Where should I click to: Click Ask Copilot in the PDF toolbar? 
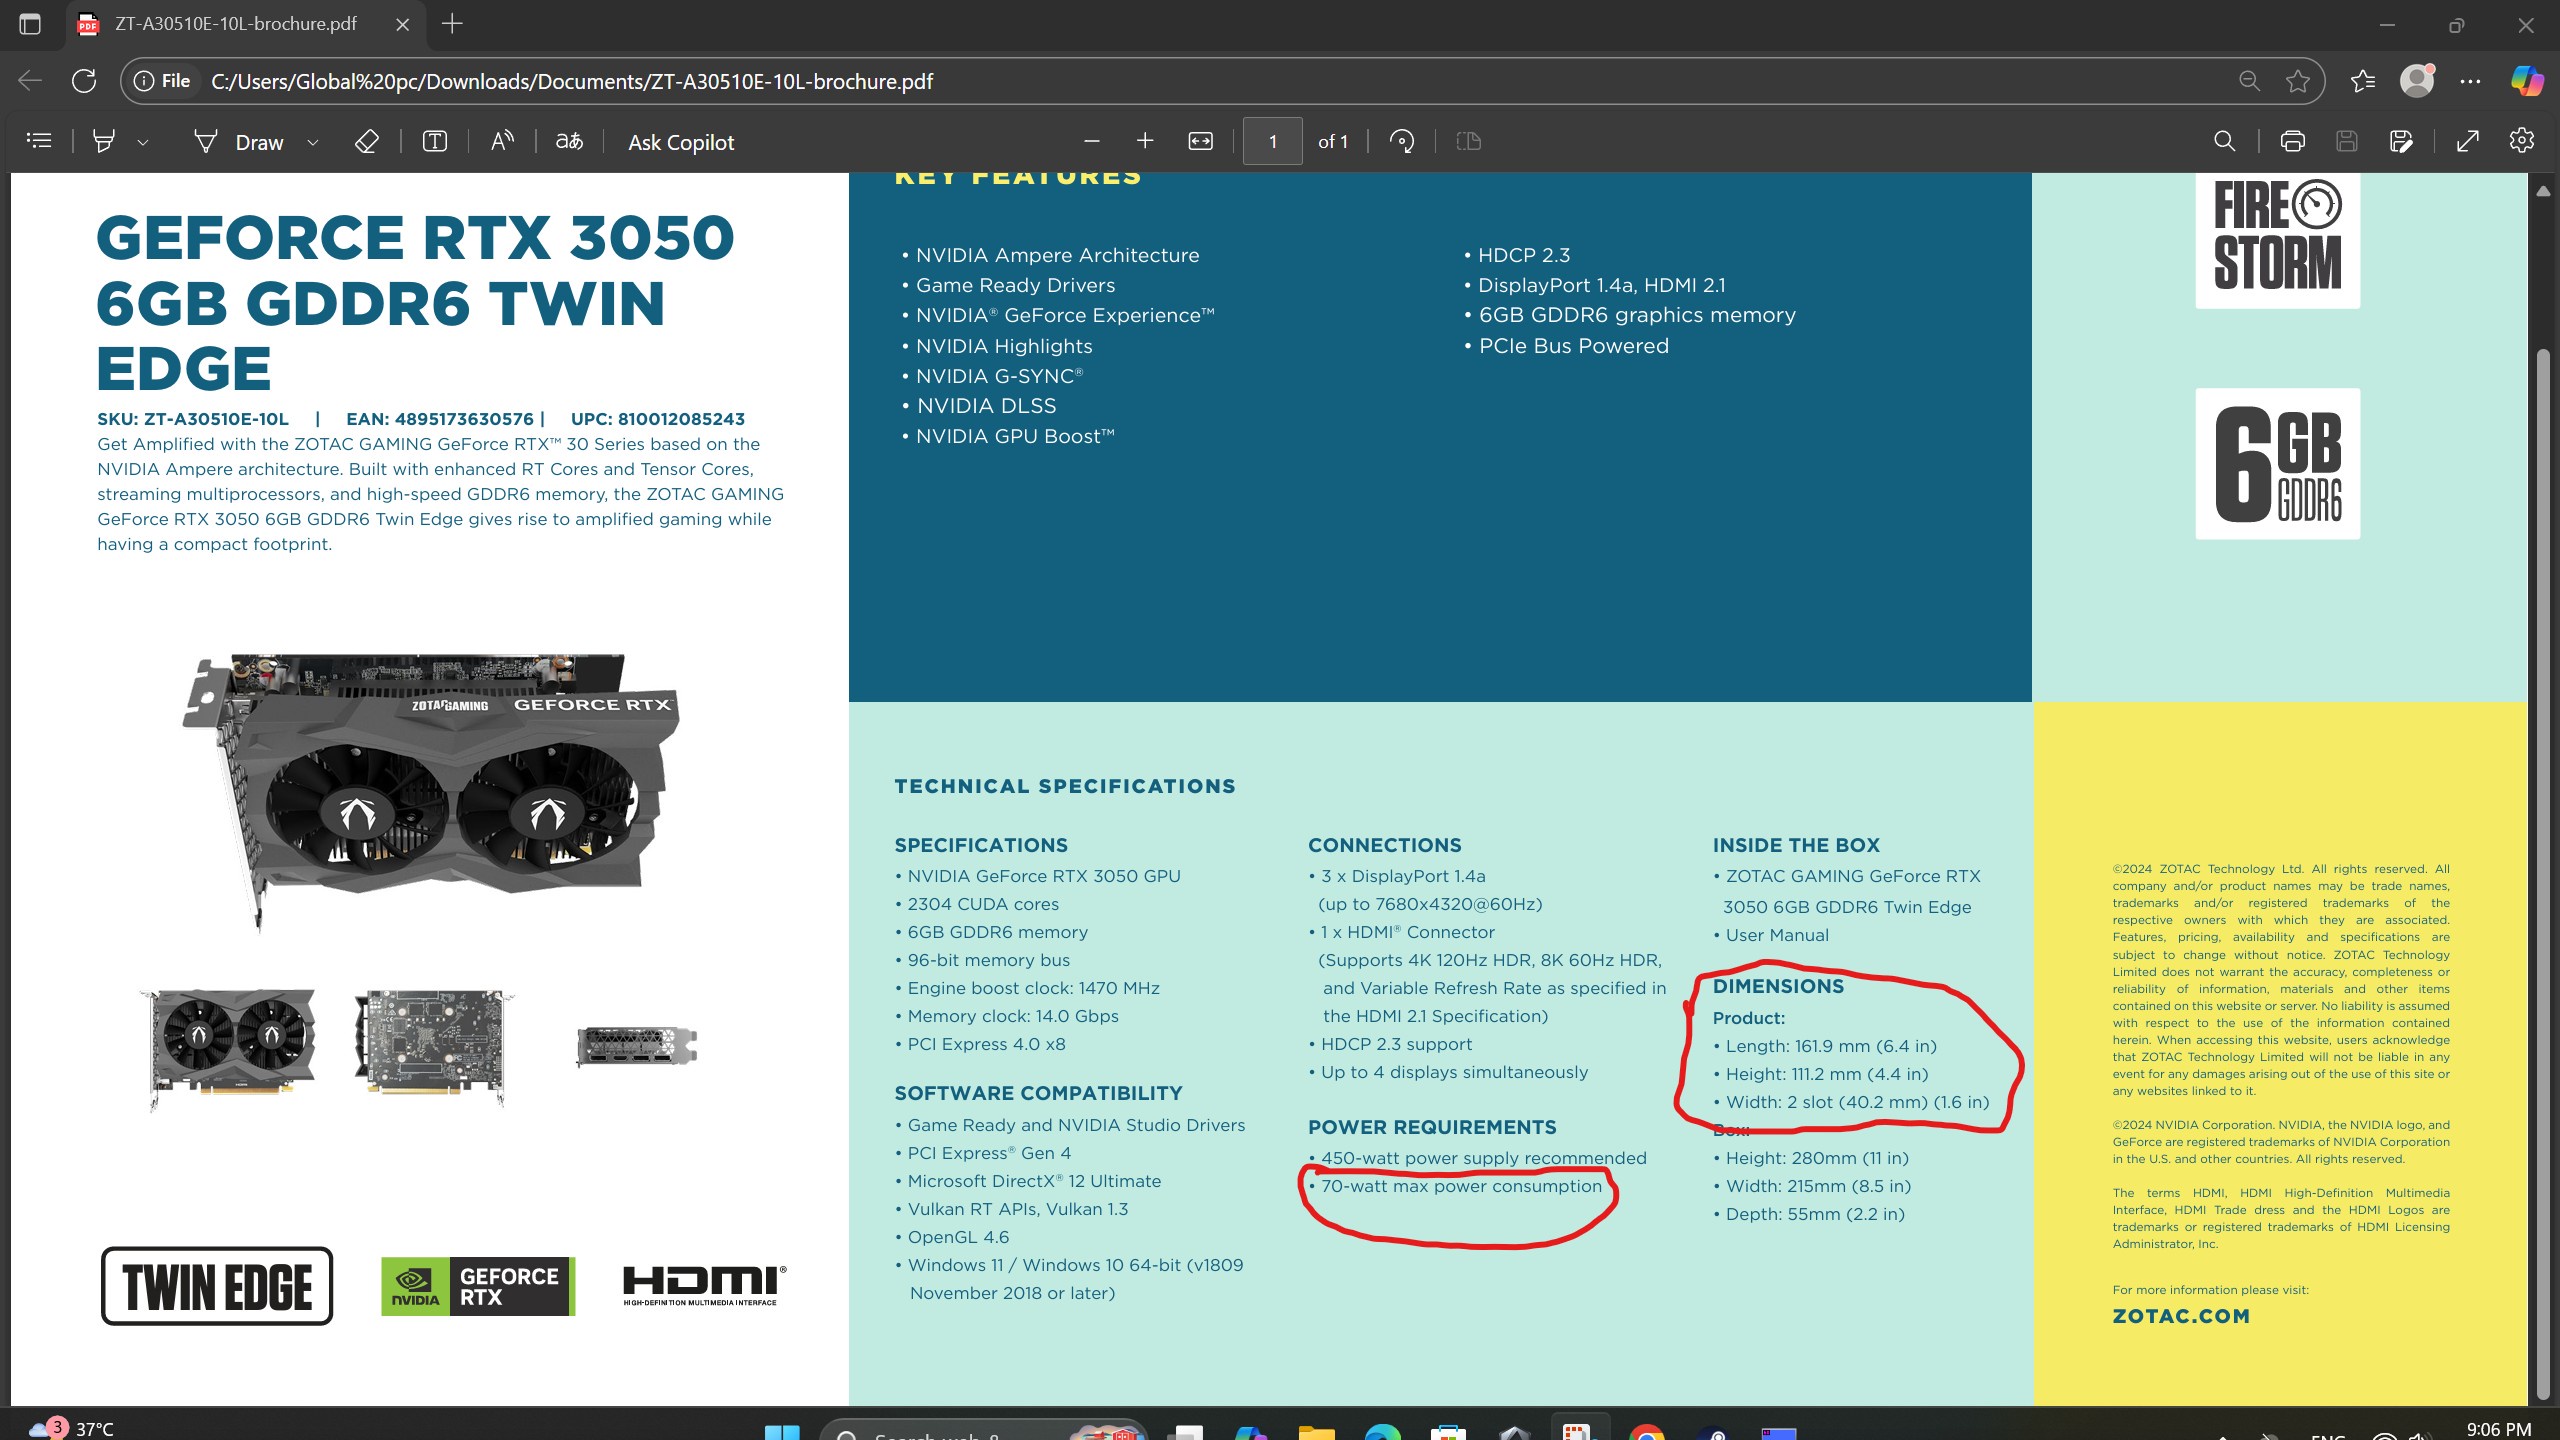coord(681,142)
